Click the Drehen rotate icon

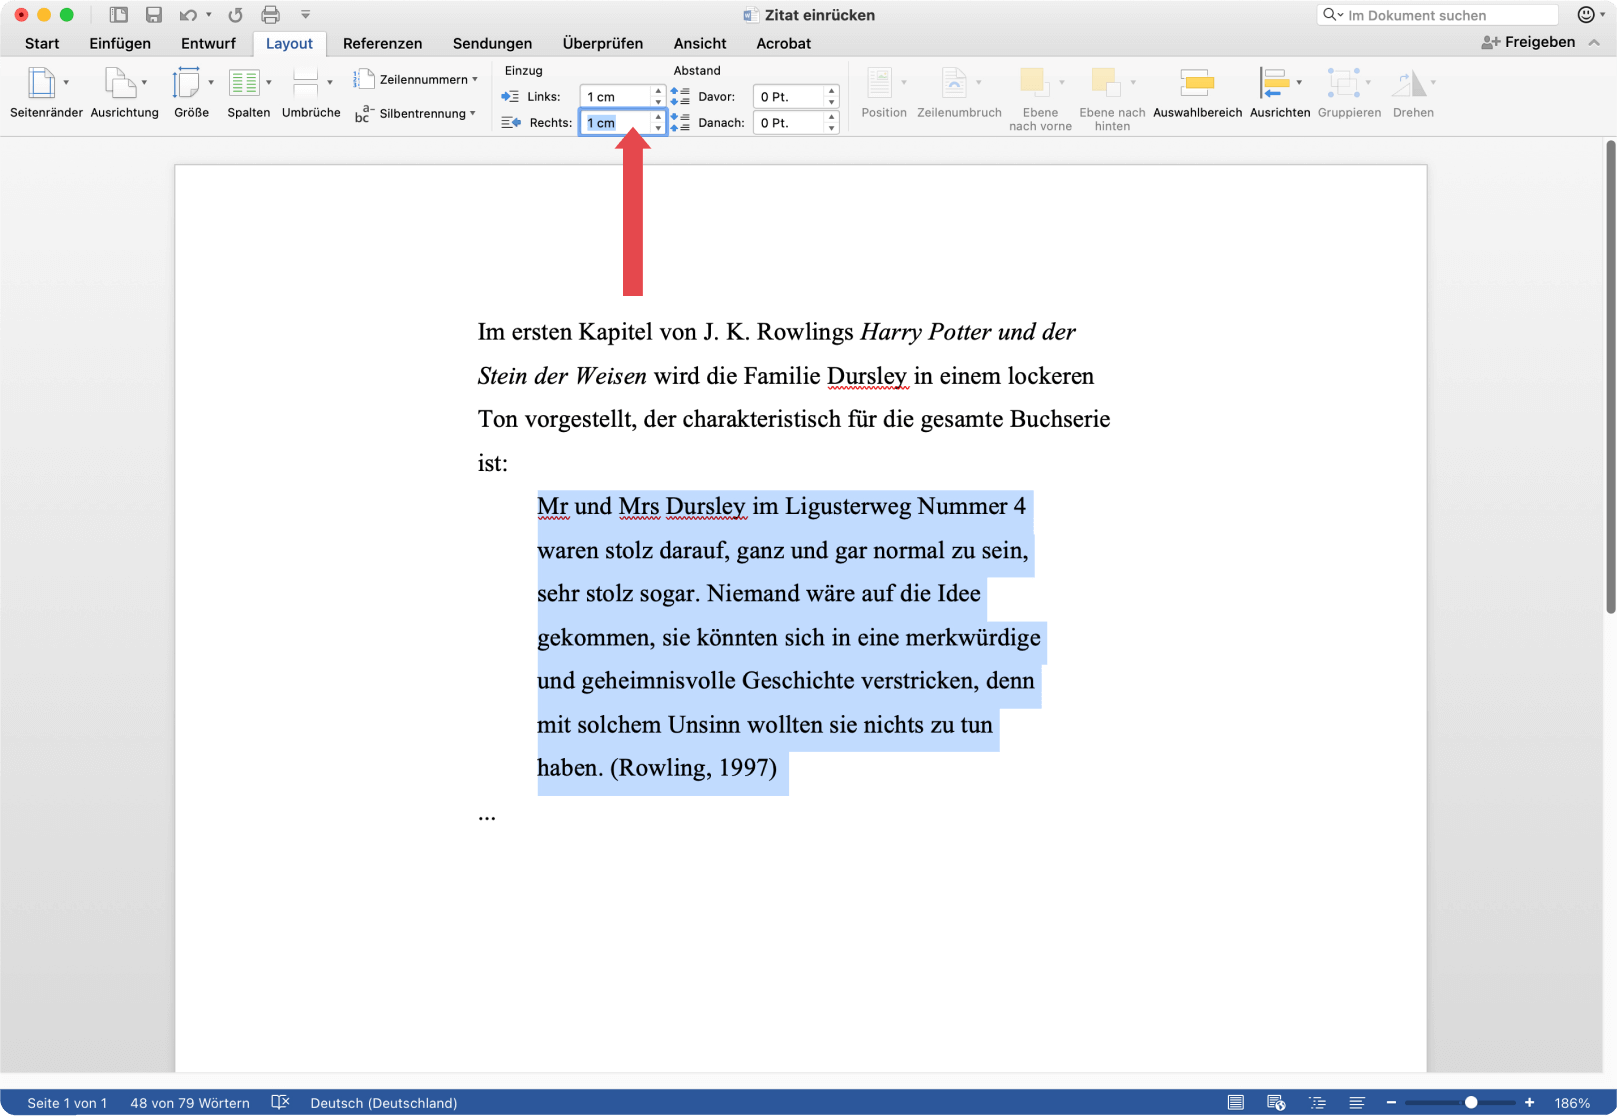(x=1410, y=83)
